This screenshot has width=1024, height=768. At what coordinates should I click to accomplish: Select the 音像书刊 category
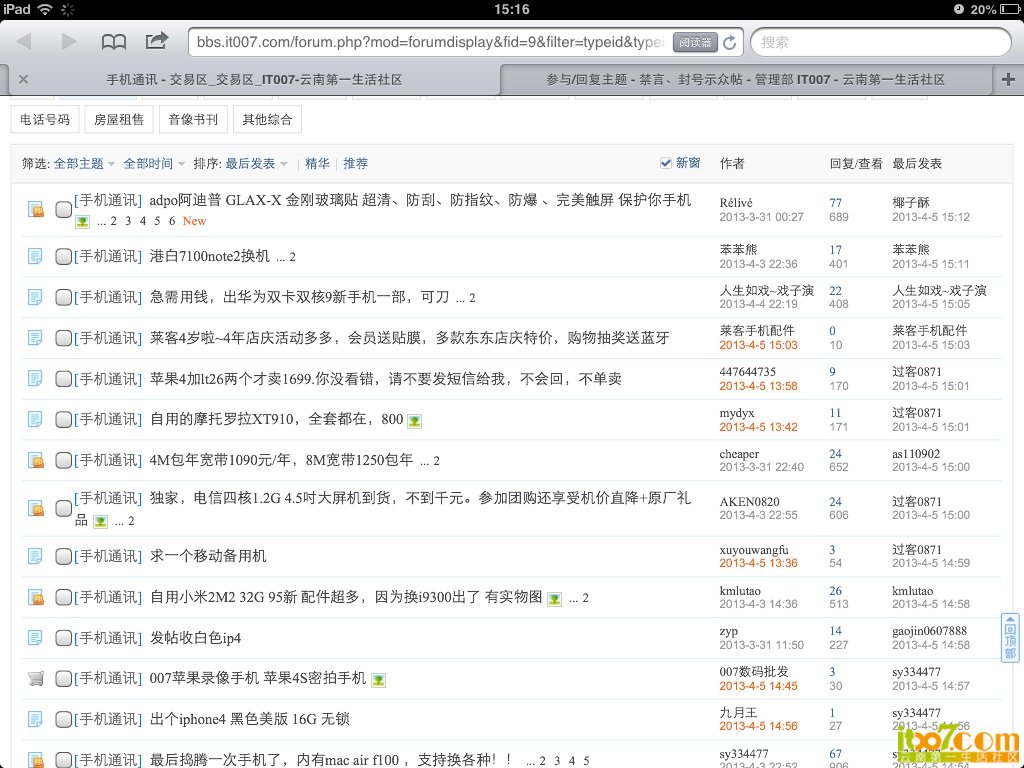pos(193,120)
